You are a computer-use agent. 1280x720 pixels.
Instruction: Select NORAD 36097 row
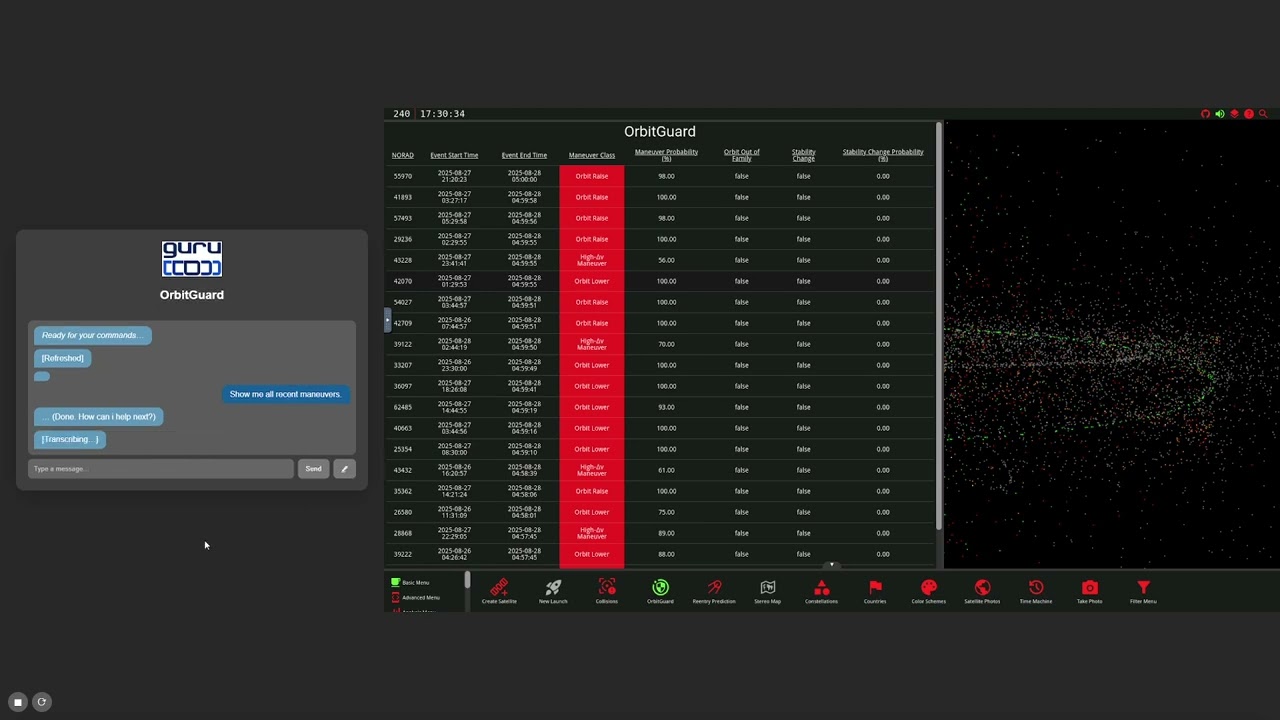click(x=662, y=386)
